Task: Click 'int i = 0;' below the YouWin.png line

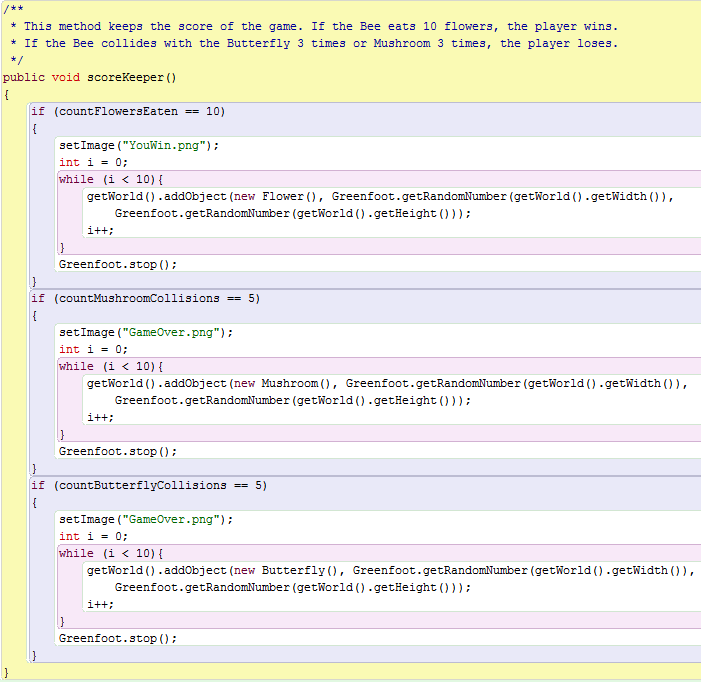Action: click(x=93, y=163)
